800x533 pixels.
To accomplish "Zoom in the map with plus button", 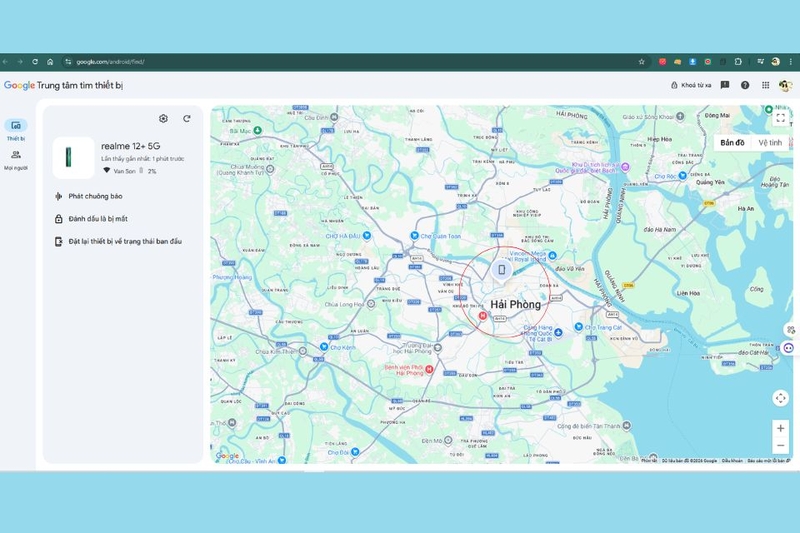I will tap(780, 428).
